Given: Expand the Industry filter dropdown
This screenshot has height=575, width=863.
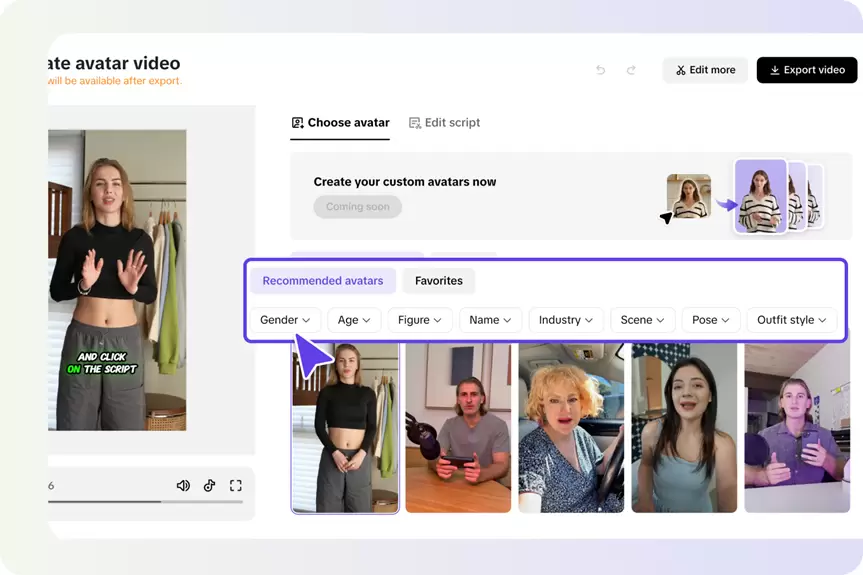Looking at the screenshot, I should pyautogui.click(x=566, y=320).
